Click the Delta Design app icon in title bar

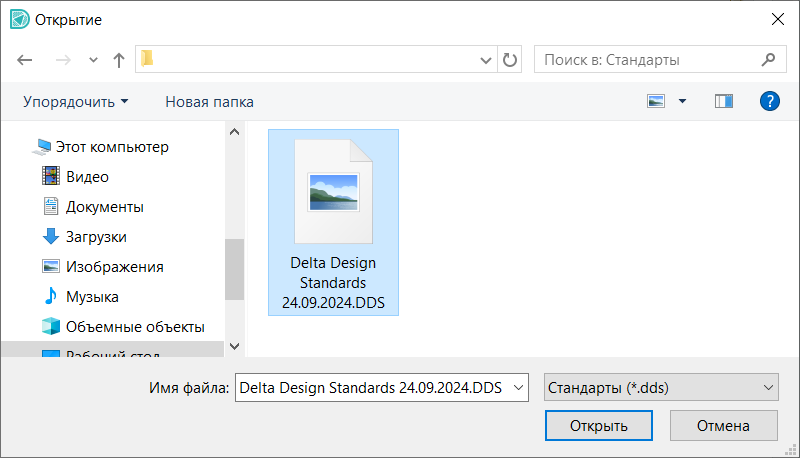click(x=19, y=19)
